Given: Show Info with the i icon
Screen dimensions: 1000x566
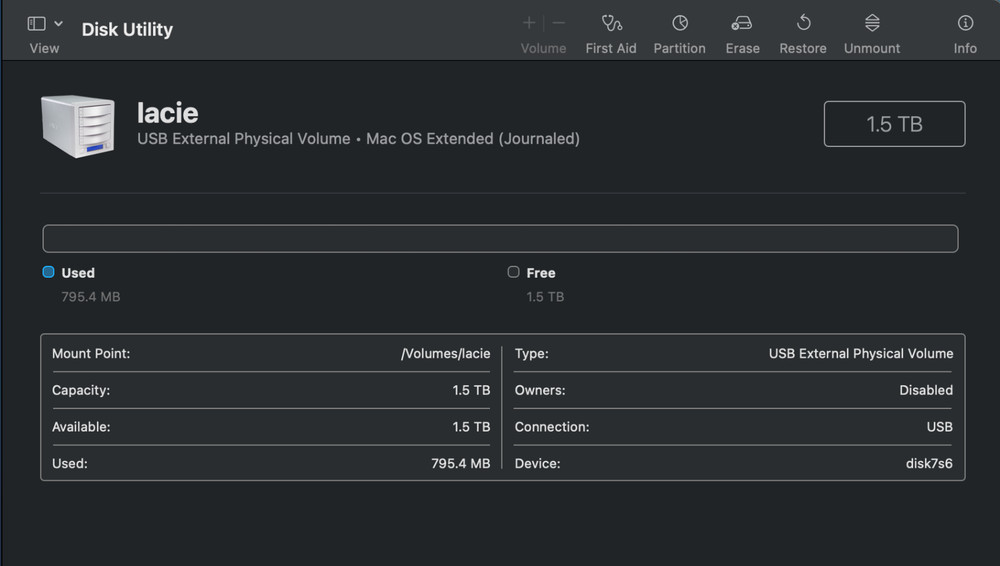Looking at the screenshot, I should point(965,23).
